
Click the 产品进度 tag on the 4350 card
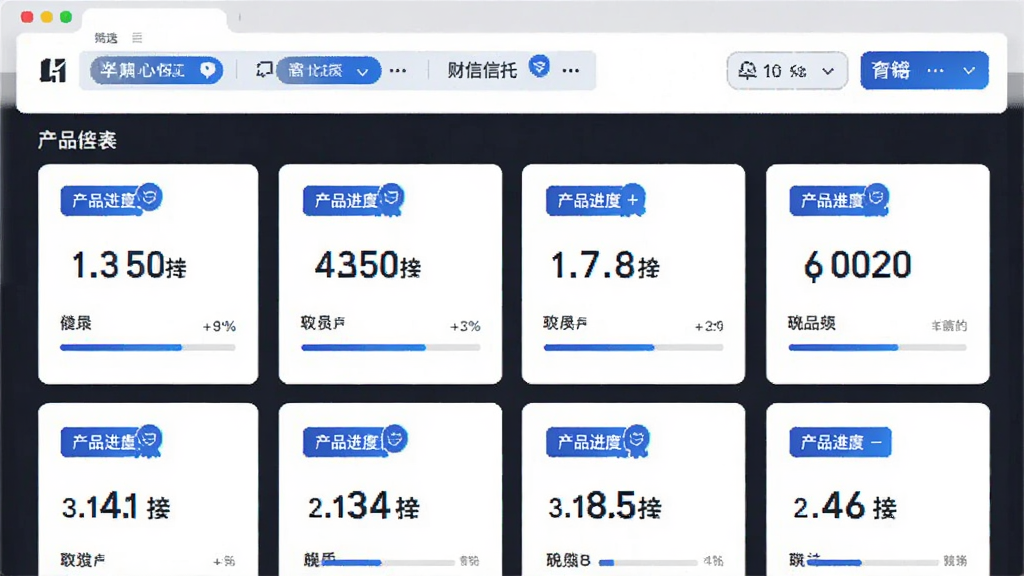click(x=344, y=200)
